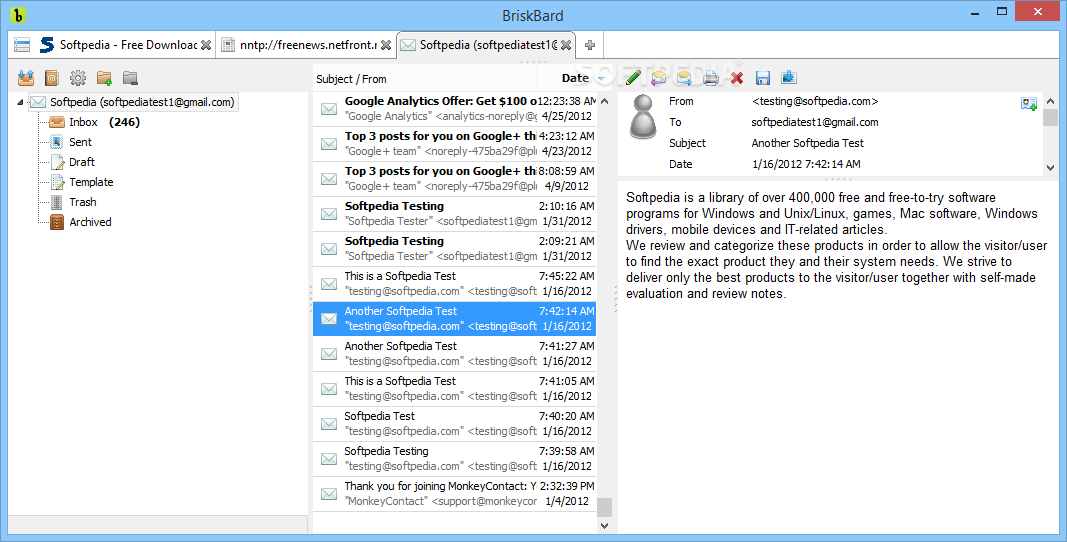The height and width of the screenshot is (542, 1067).
Task: Select the Softpedia (softpediatest1@ email tab
Action: click(x=486, y=45)
